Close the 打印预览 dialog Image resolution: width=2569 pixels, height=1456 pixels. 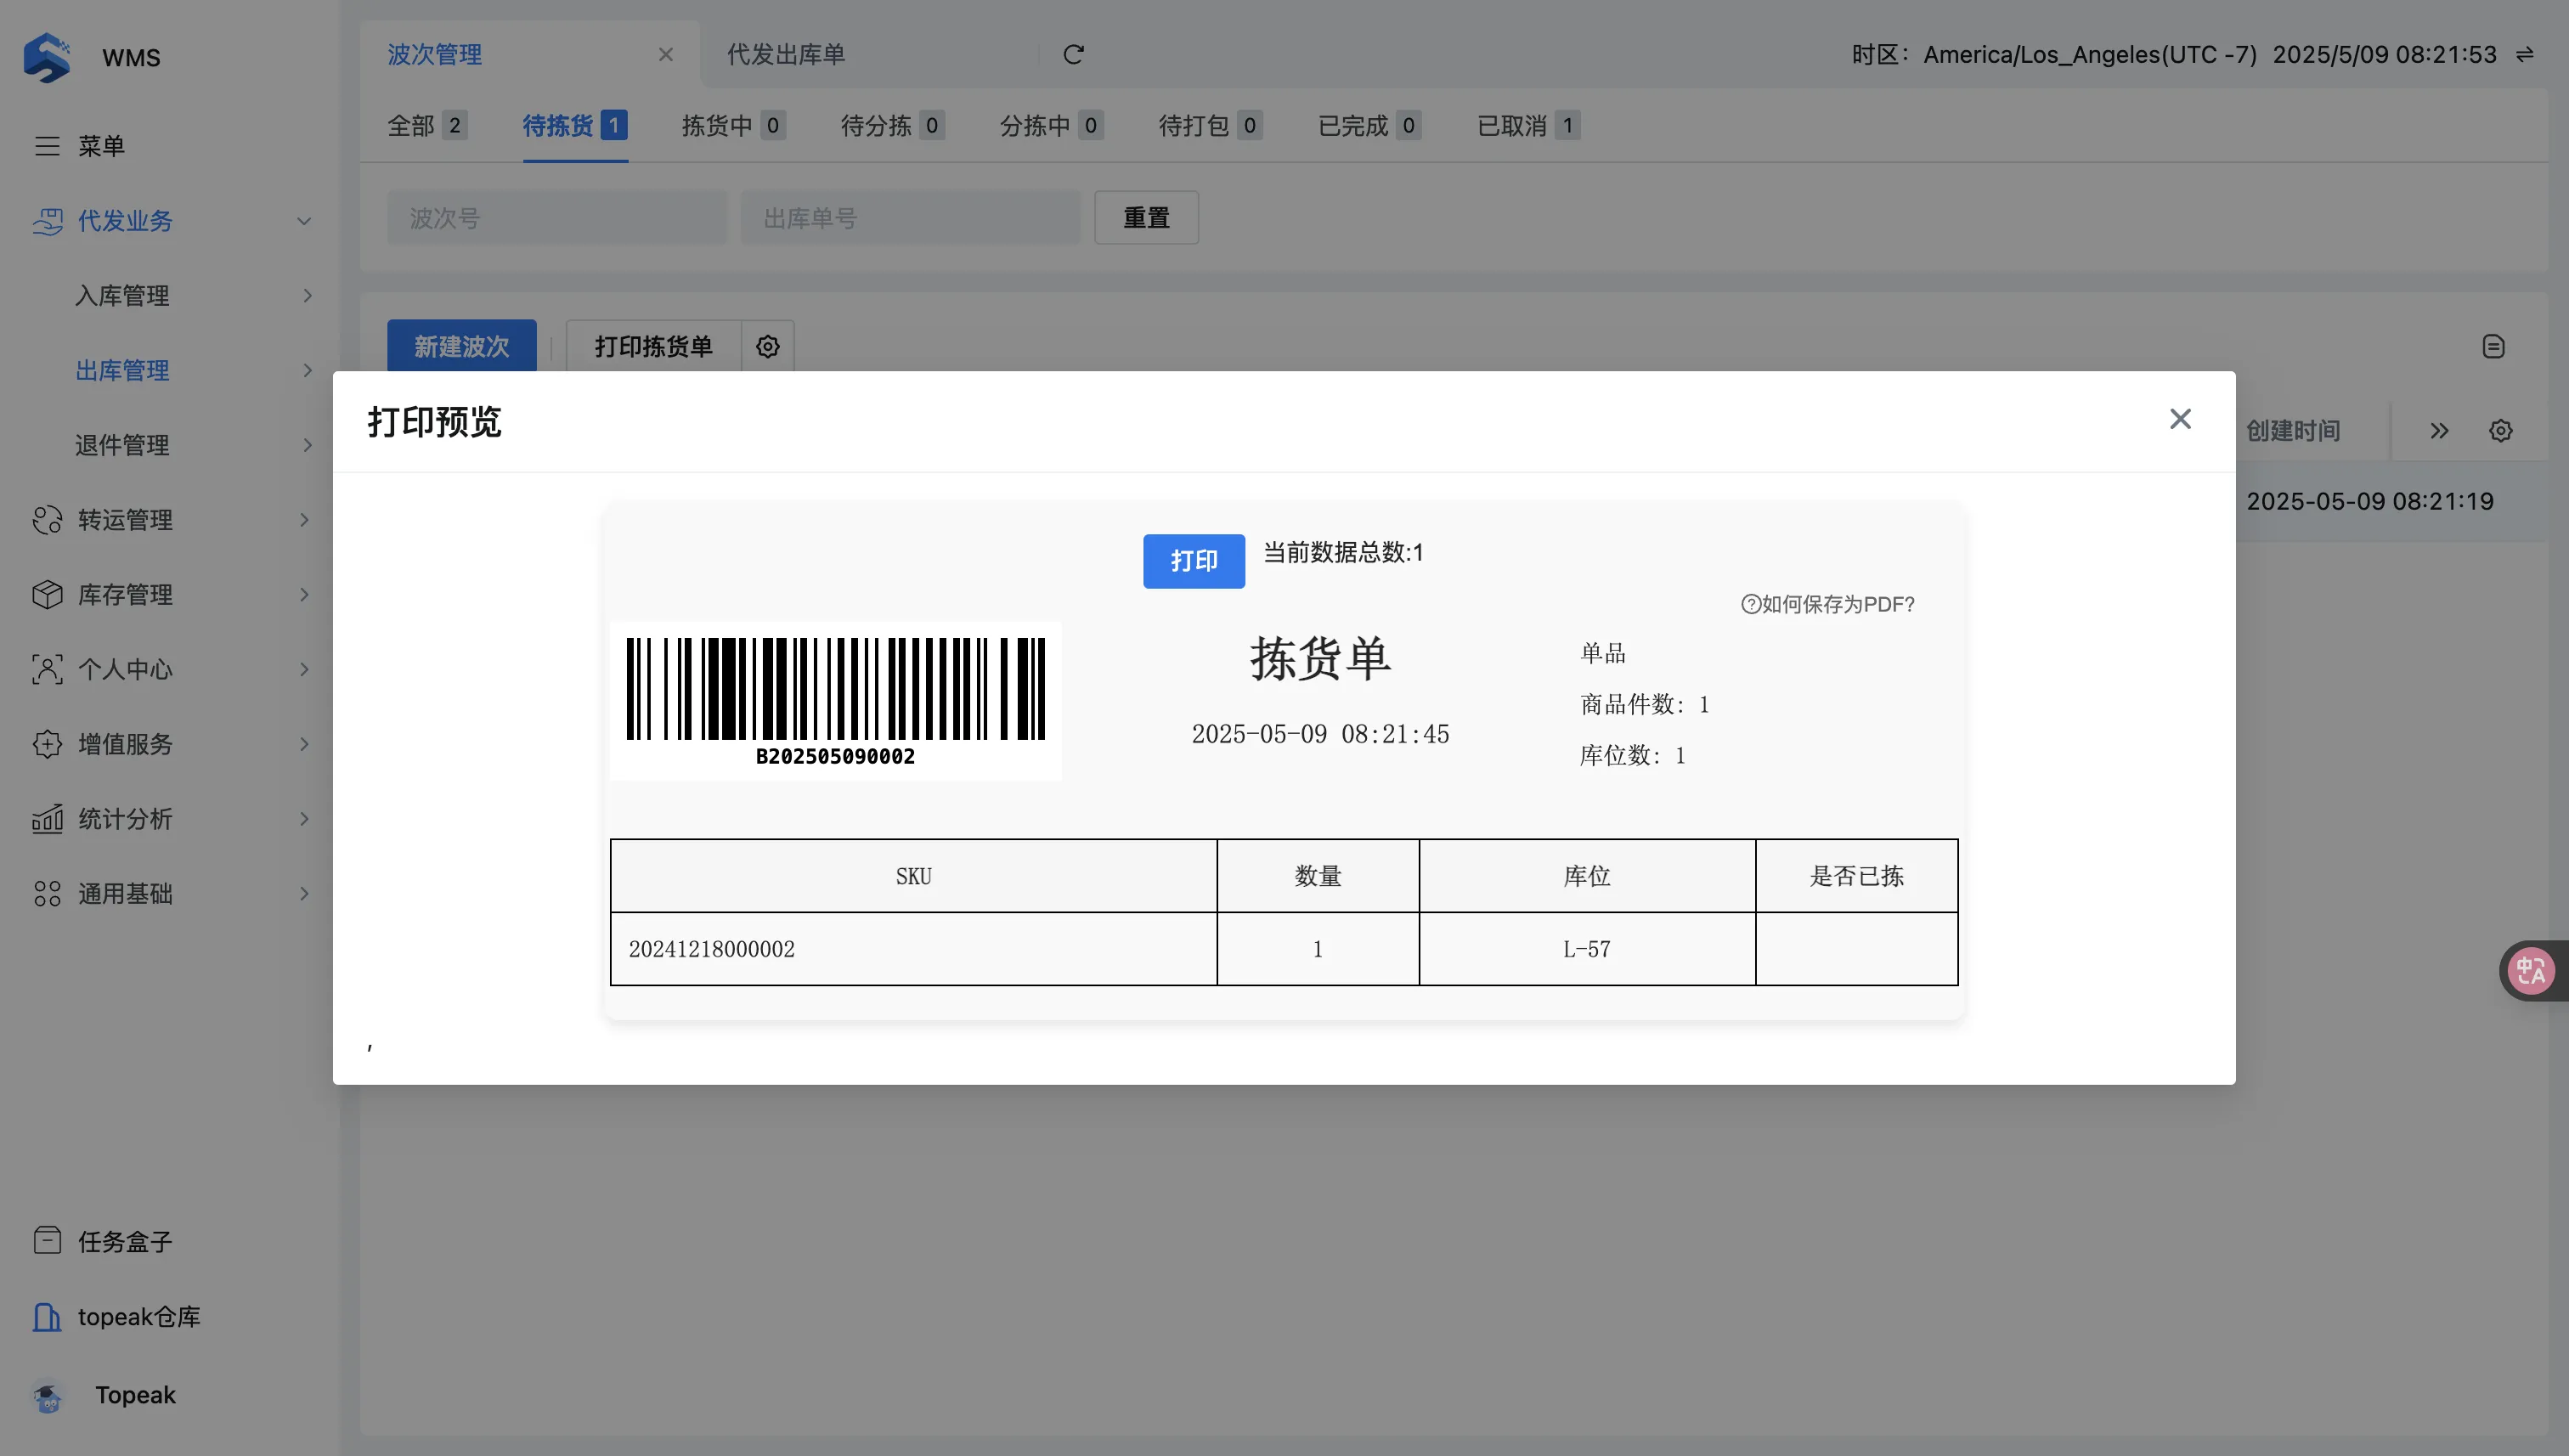(x=2180, y=419)
